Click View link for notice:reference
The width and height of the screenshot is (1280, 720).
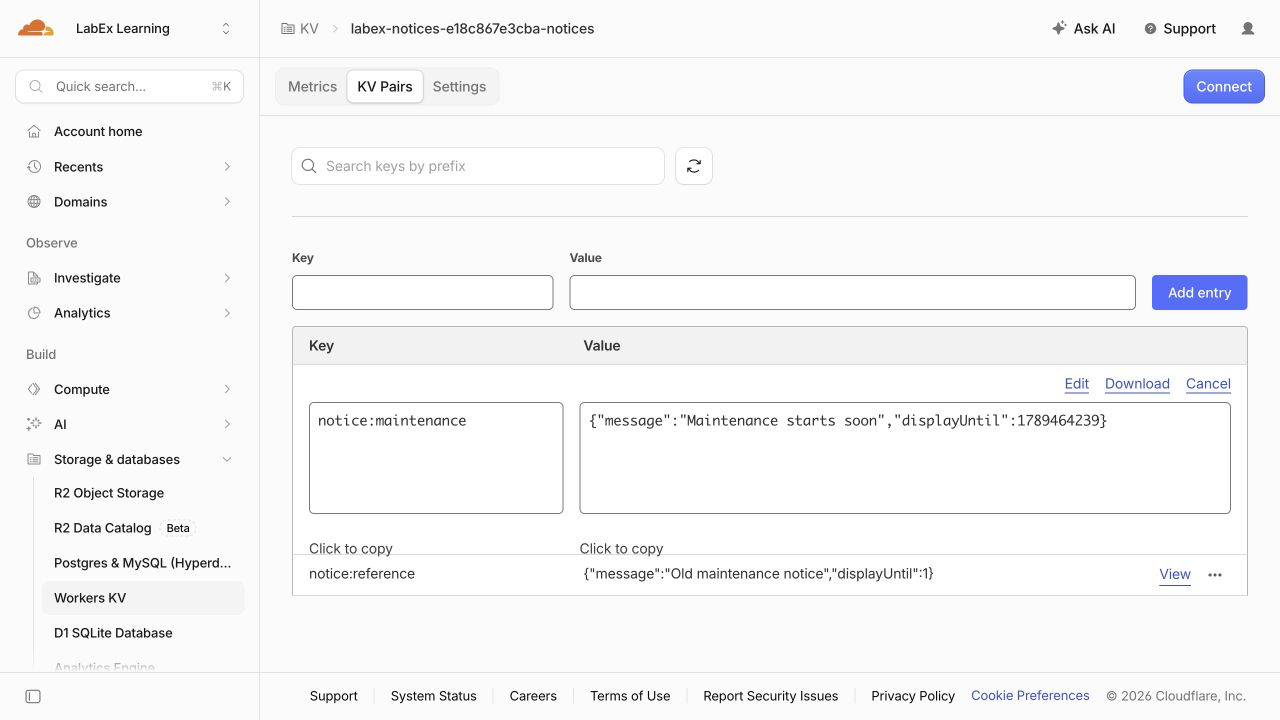click(1175, 575)
